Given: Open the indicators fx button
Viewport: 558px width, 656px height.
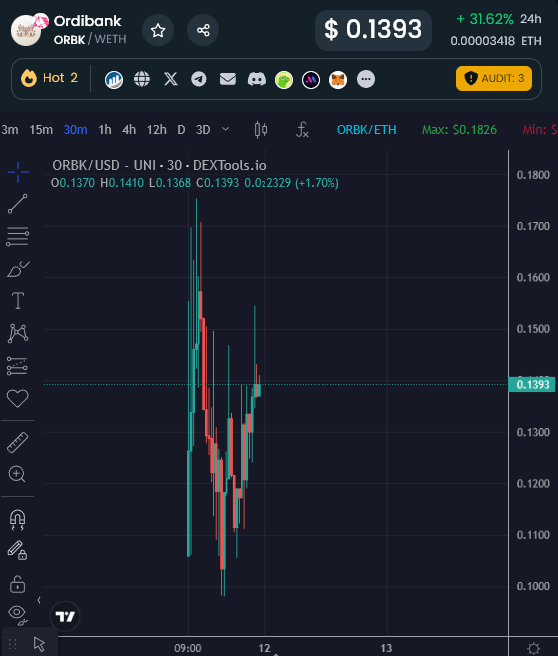Looking at the screenshot, I should (302, 130).
